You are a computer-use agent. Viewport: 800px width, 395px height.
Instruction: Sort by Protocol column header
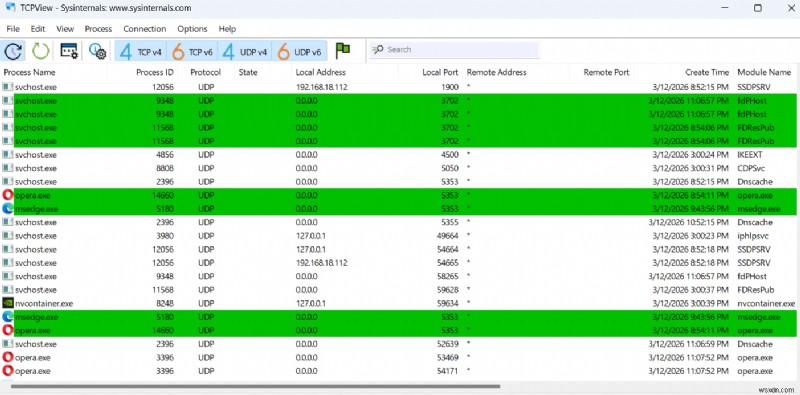[206, 72]
